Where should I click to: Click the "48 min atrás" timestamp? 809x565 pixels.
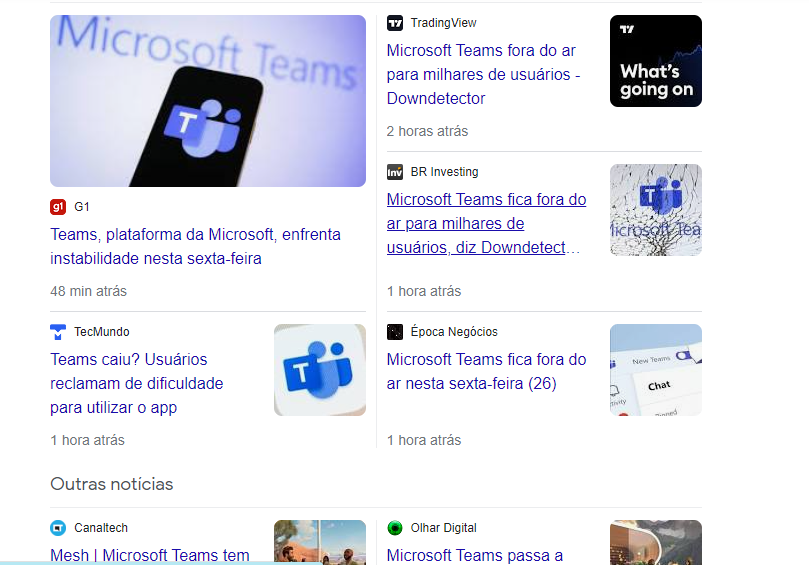[88, 292]
